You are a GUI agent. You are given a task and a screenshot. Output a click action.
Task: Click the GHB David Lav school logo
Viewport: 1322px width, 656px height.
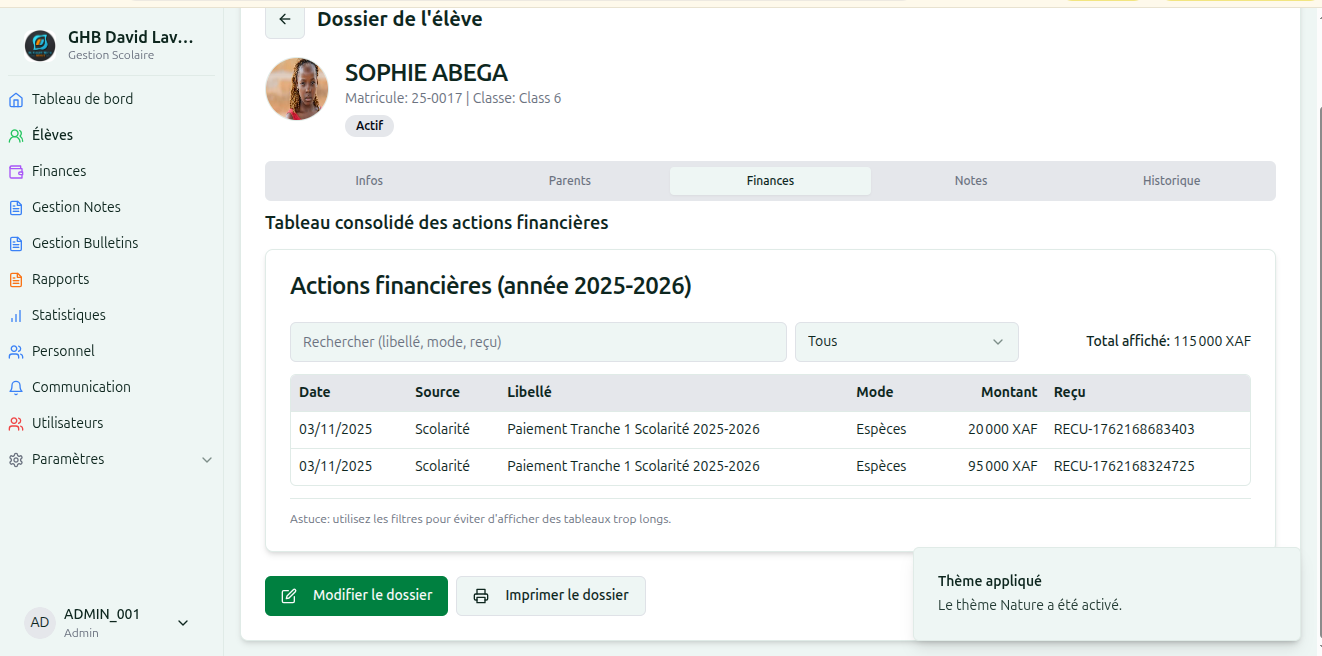click(x=40, y=45)
